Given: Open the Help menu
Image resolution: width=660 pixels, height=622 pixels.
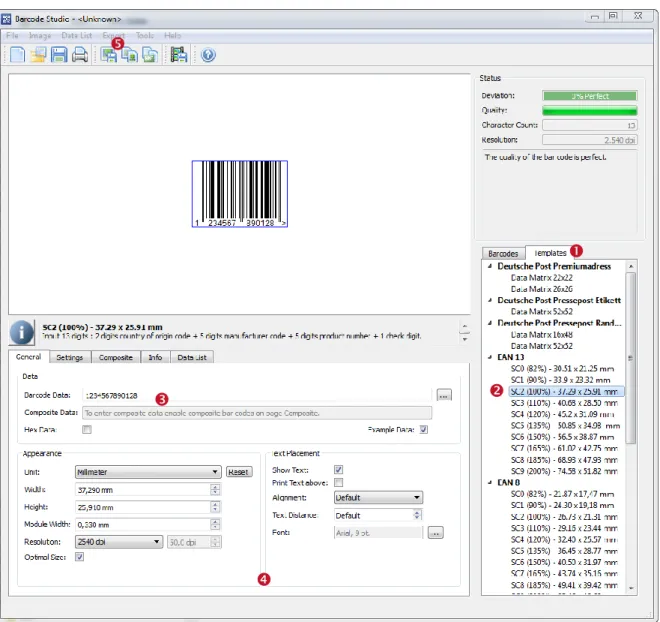Looking at the screenshot, I should pyautogui.click(x=173, y=36).
